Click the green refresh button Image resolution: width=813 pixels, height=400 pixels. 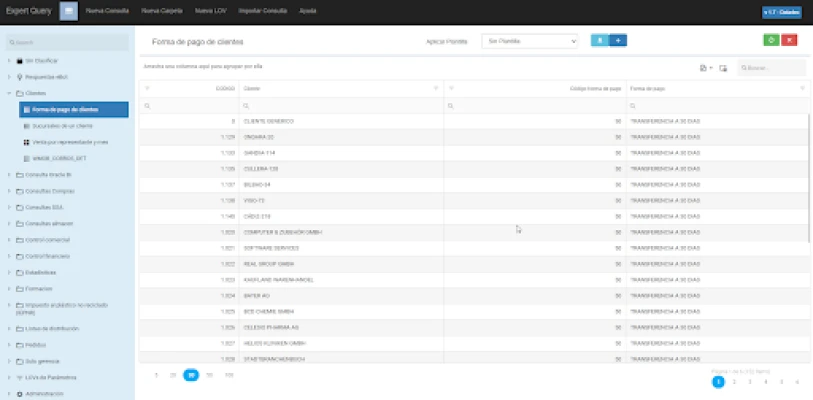click(771, 40)
